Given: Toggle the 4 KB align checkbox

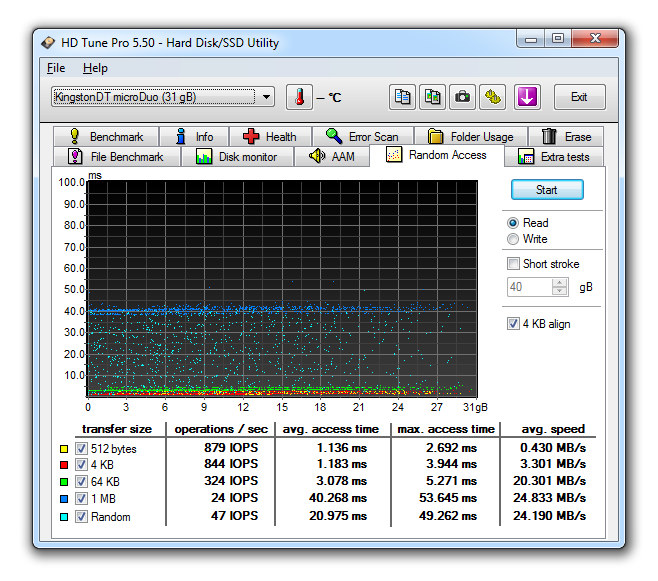Looking at the screenshot, I should (513, 323).
